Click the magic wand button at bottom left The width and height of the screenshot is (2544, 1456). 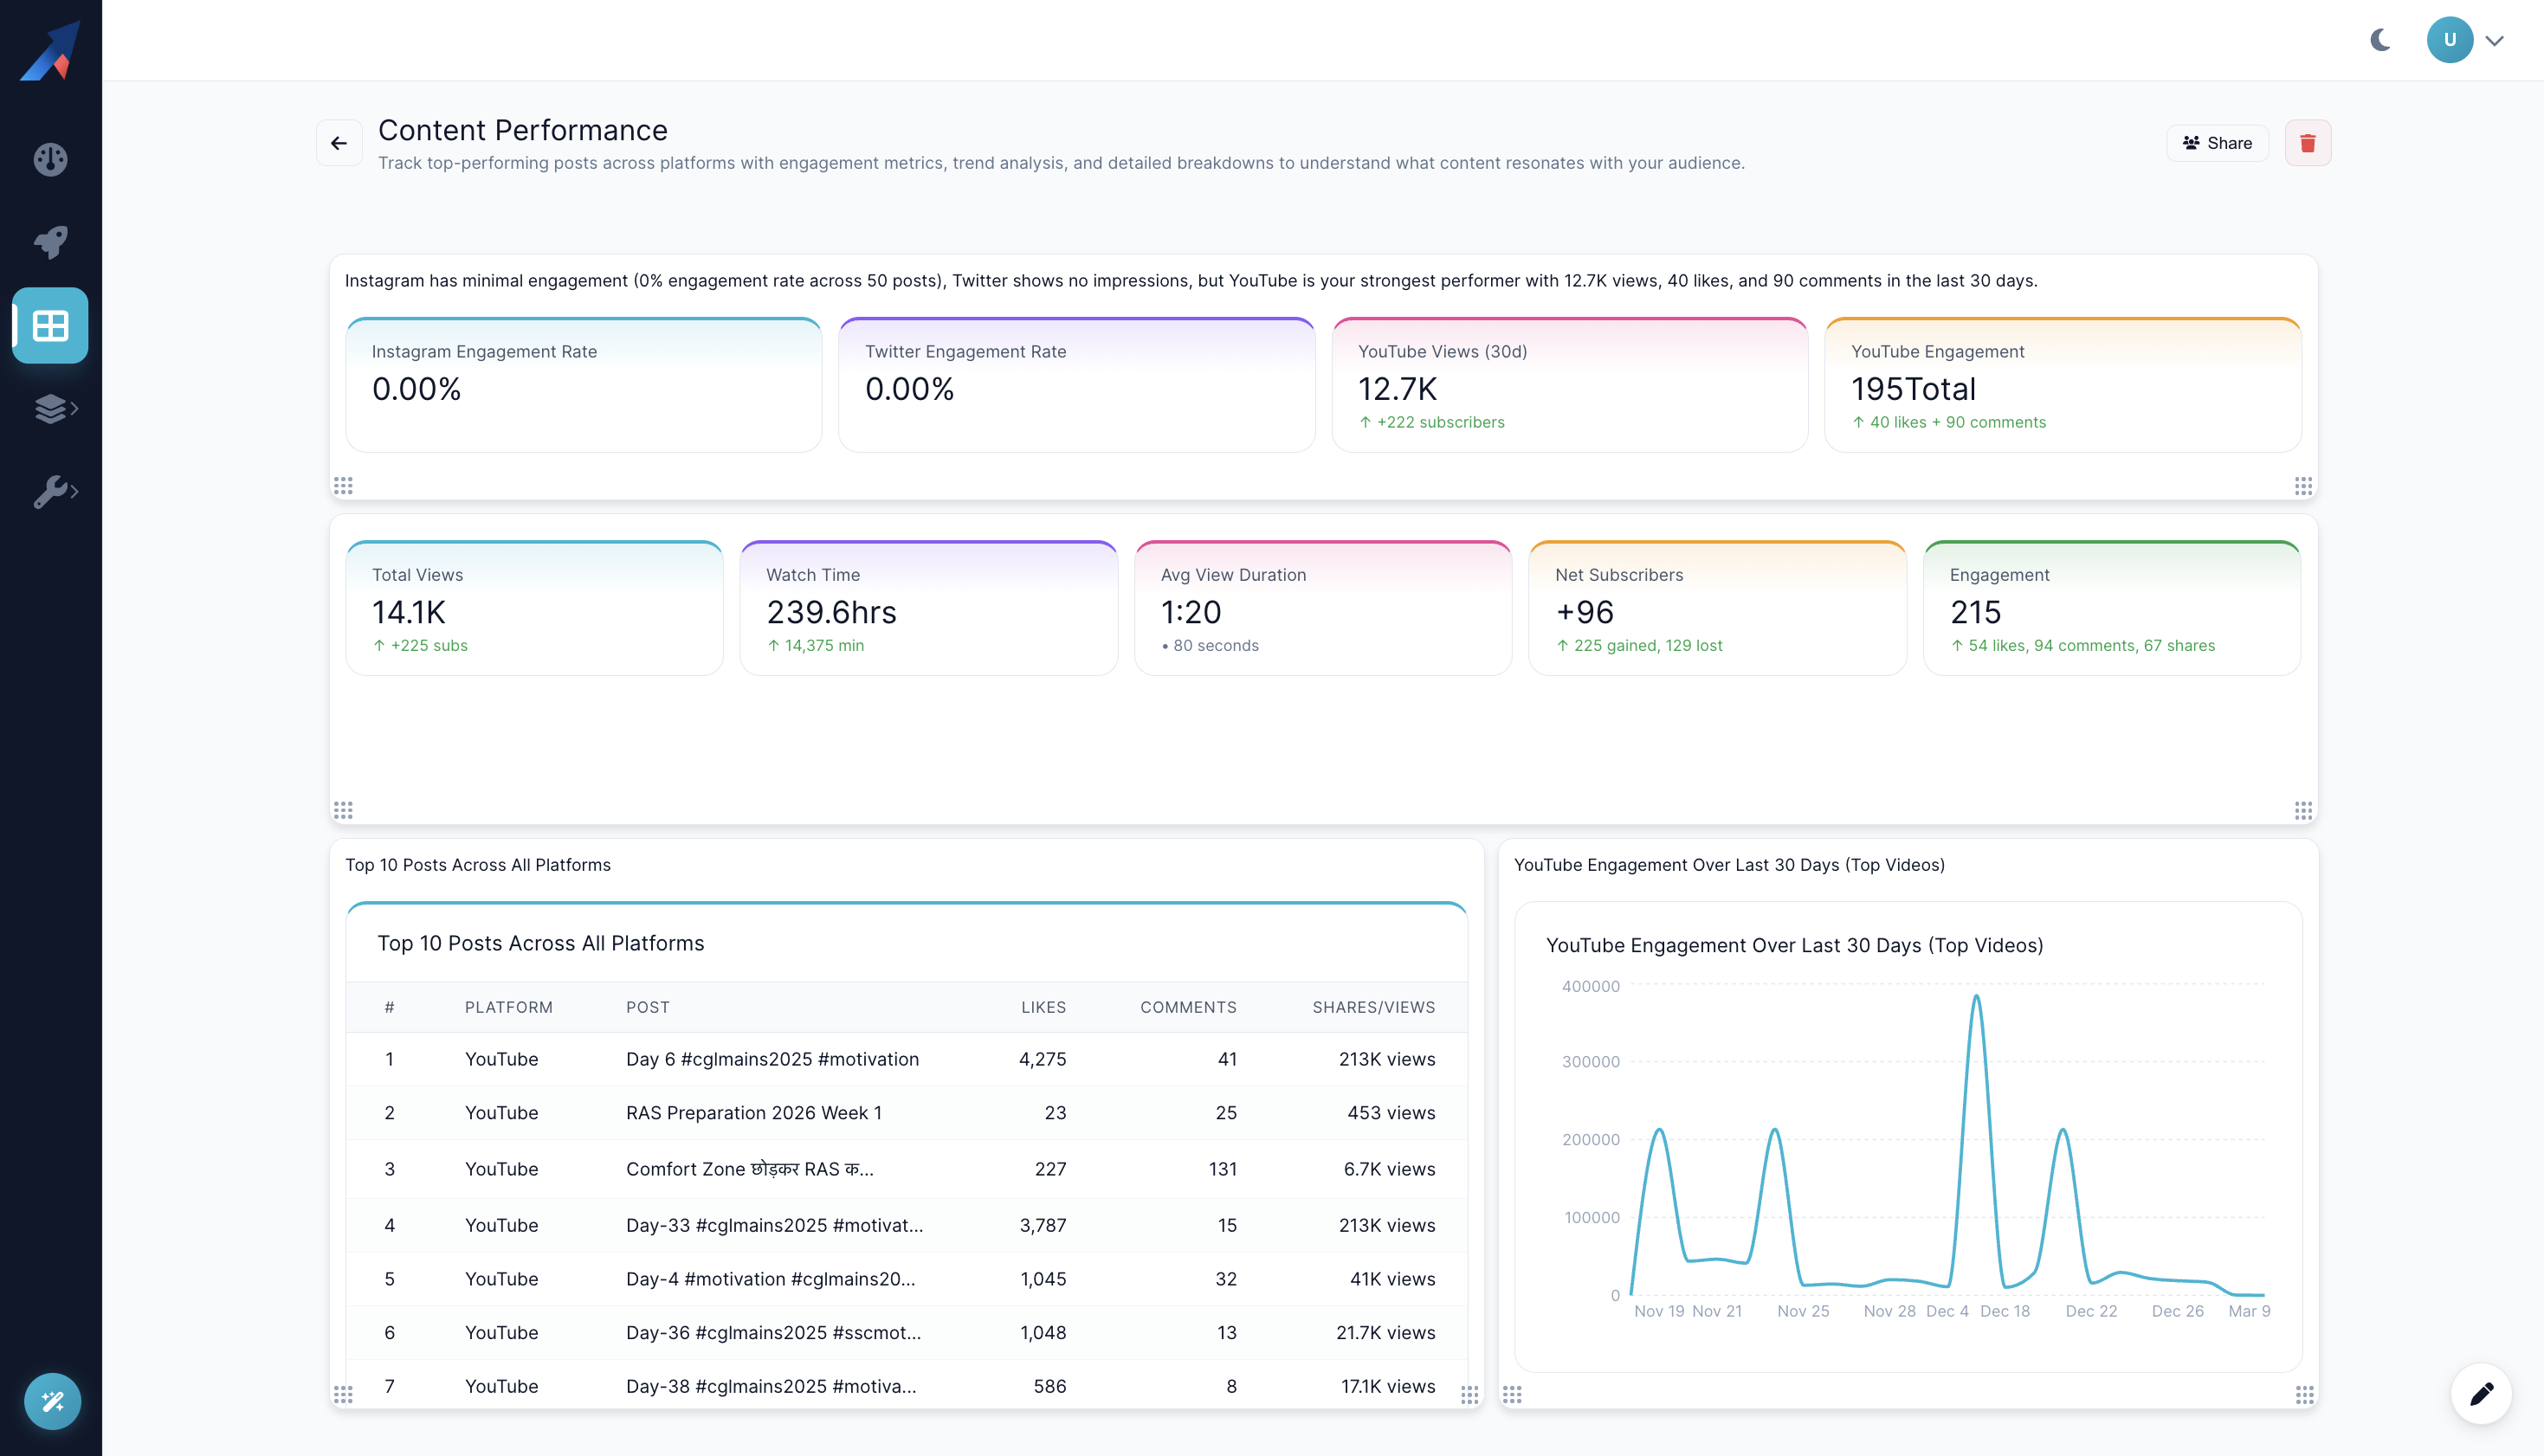[52, 1401]
